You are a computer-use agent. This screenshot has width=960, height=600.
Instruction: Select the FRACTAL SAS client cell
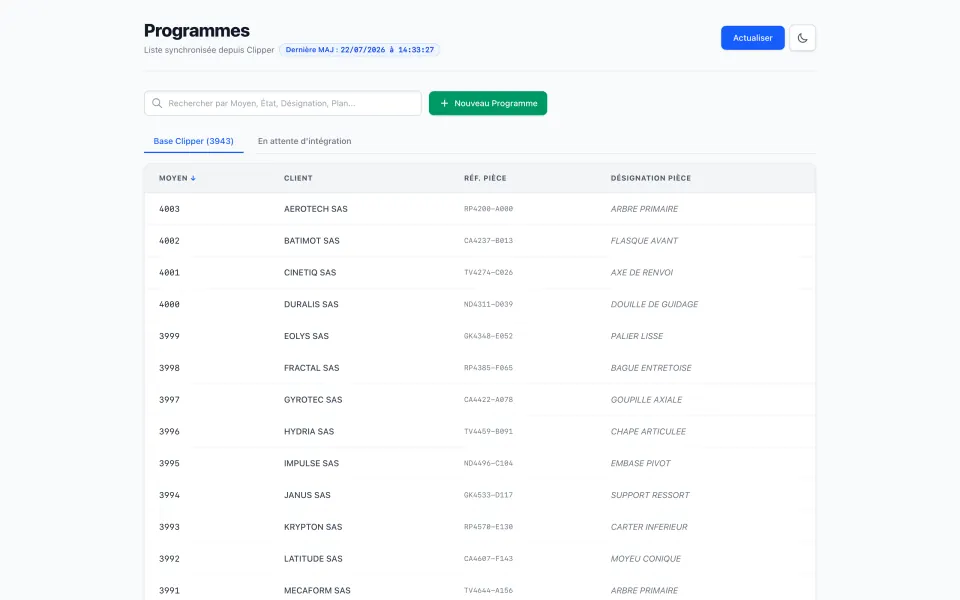pyautogui.click(x=312, y=368)
